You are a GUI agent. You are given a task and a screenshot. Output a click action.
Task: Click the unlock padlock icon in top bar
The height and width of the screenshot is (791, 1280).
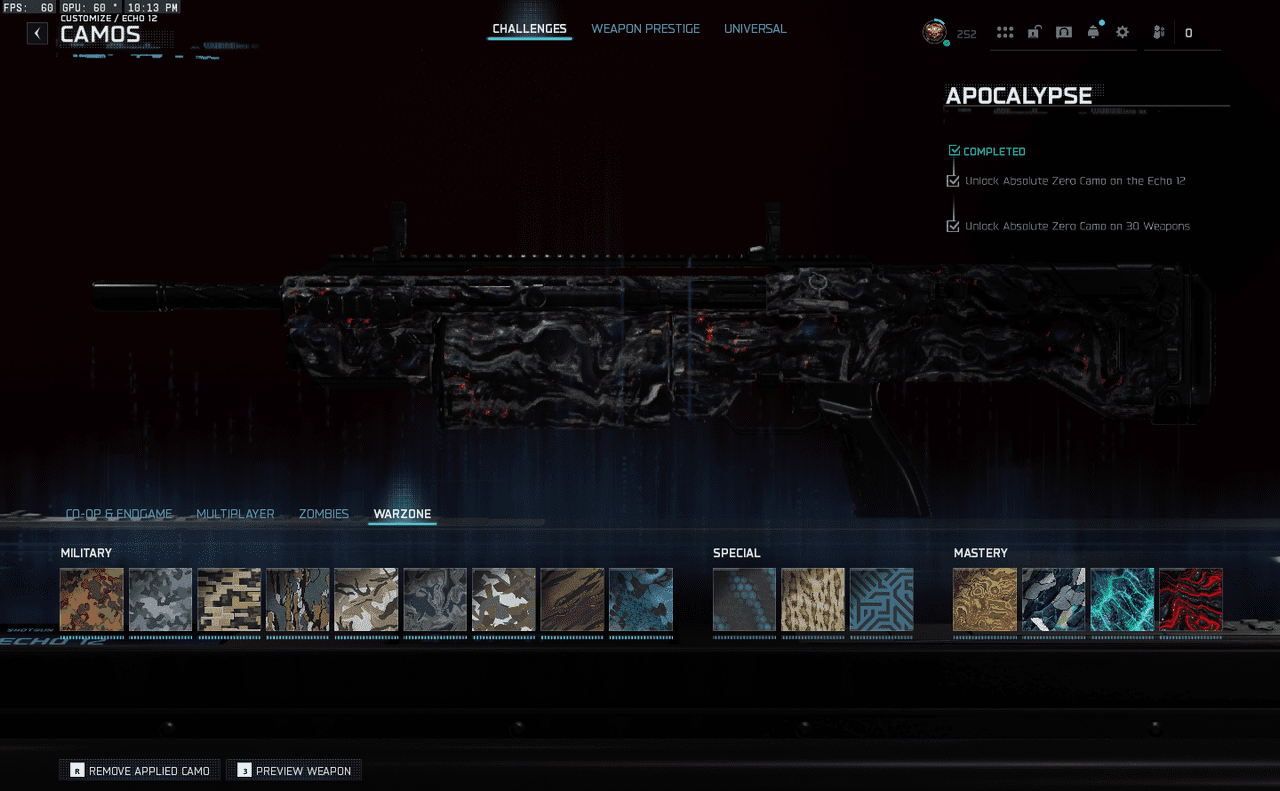[x=1034, y=33]
